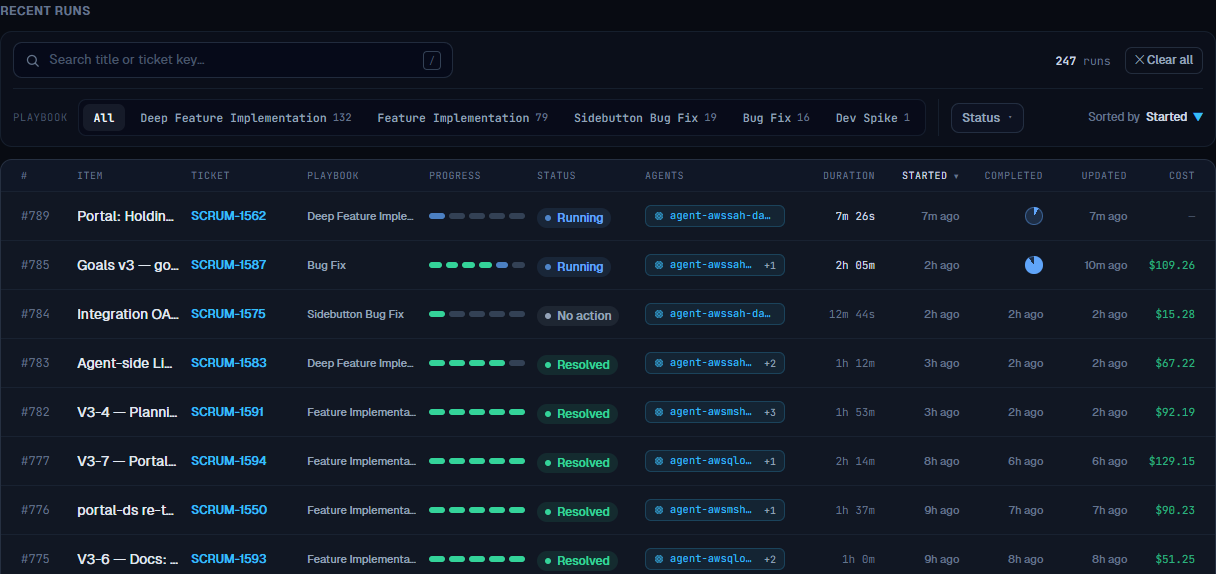
Task: Open item Goals v3 run
Action: coord(127,265)
